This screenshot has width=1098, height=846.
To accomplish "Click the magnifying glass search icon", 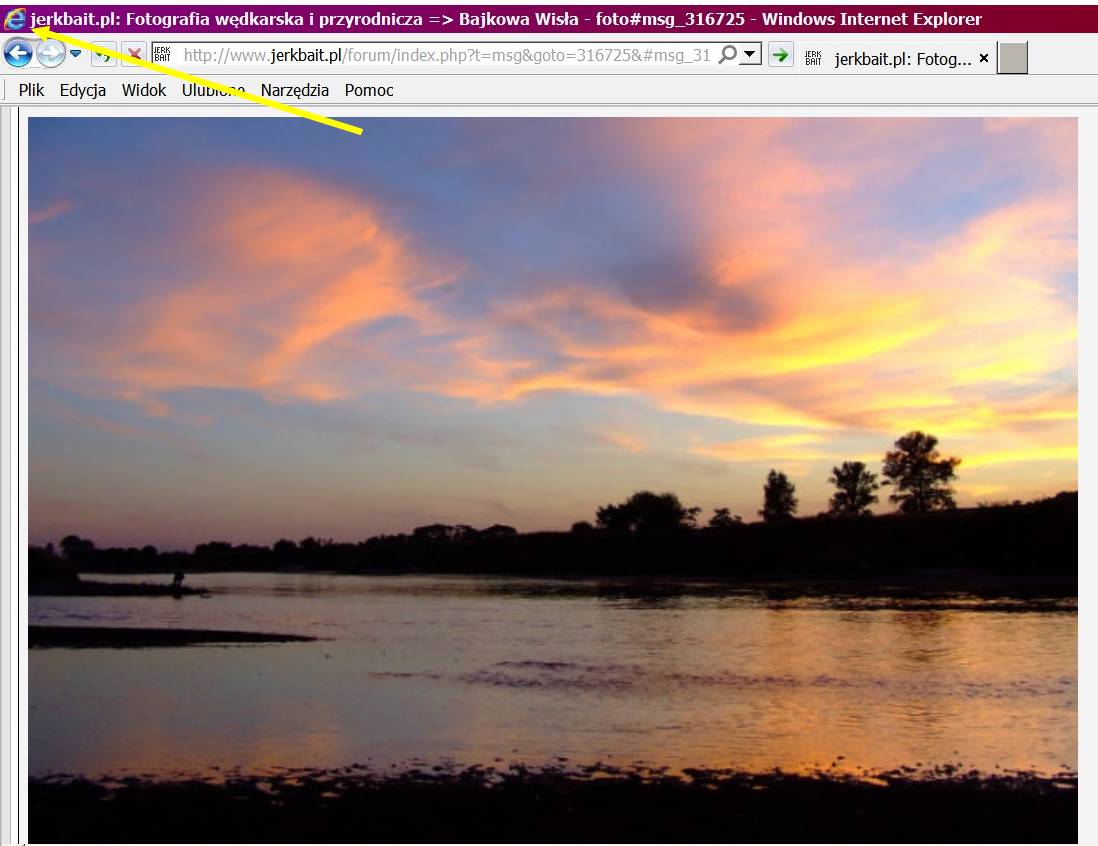I will [x=727, y=55].
